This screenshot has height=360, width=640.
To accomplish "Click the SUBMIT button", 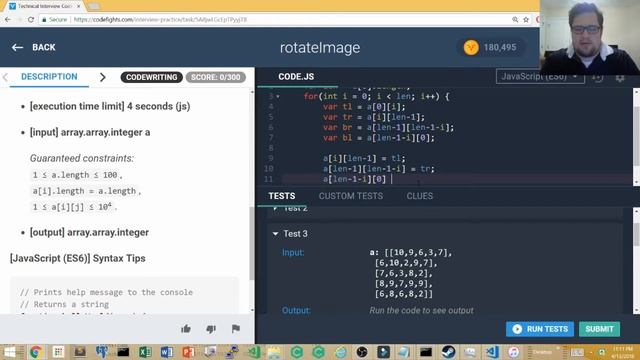I will (599, 329).
